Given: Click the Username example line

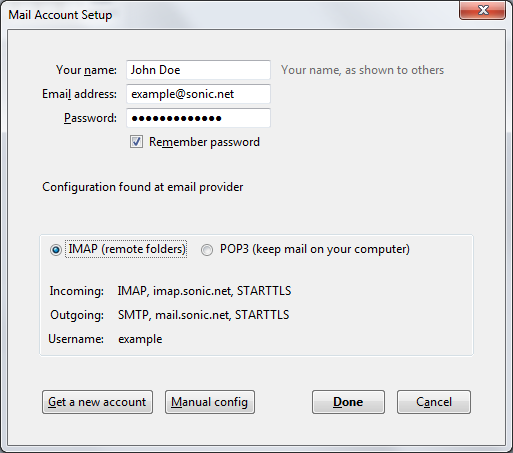Looking at the screenshot, I should click(105, 339).
